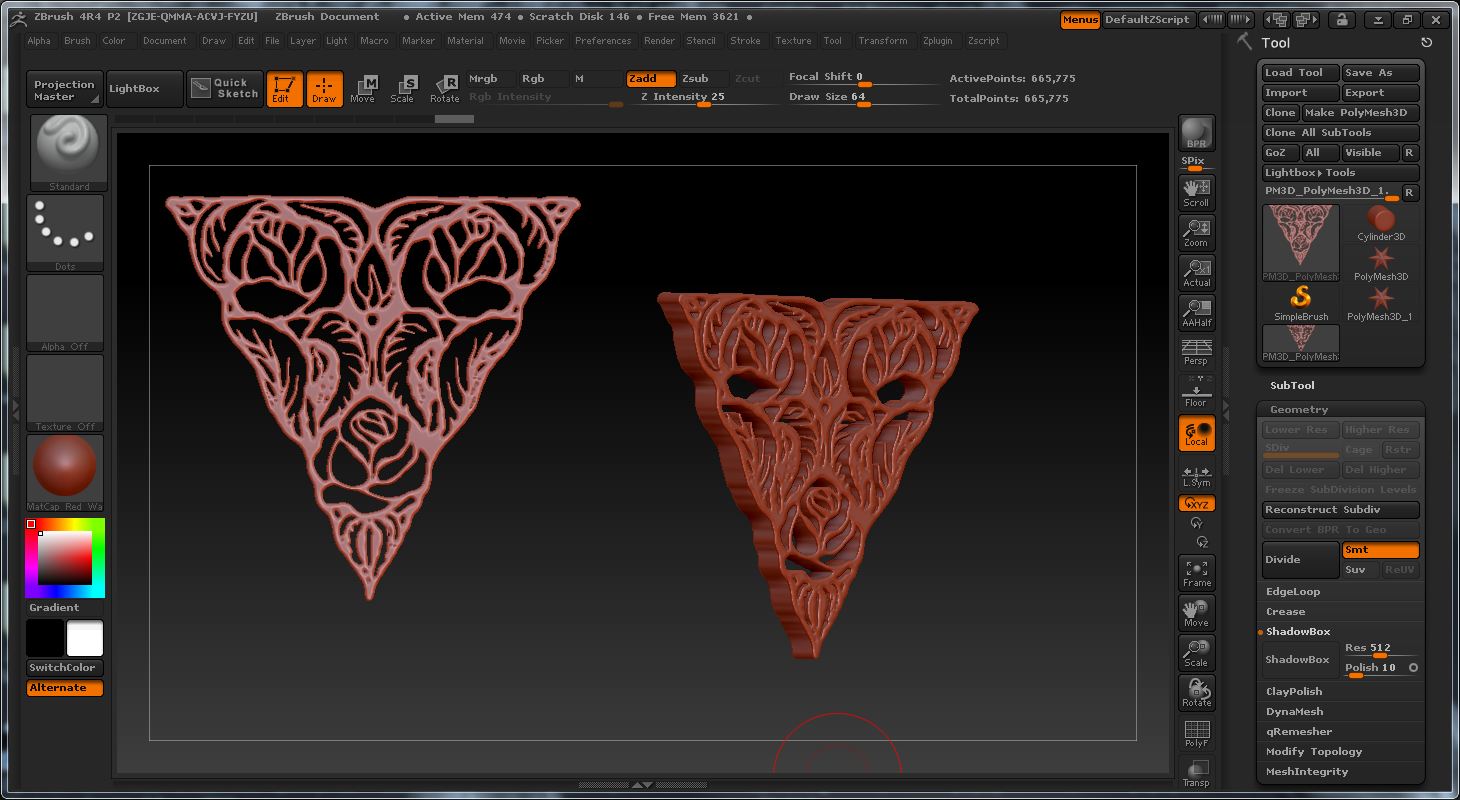This screenshot has width=1460, height=800.
Task: Select the Cylinder3D tool thumbnail
Action: pyautogui.click(x=1381, y=223)
